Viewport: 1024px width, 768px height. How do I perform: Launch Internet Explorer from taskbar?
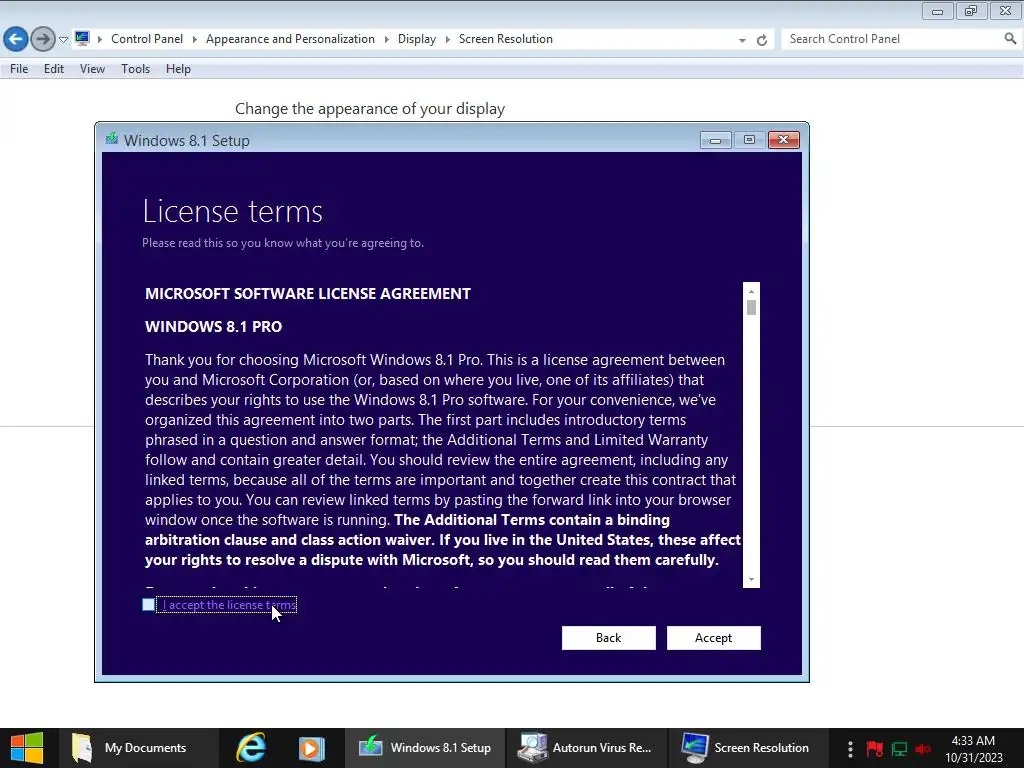(251, 748)
